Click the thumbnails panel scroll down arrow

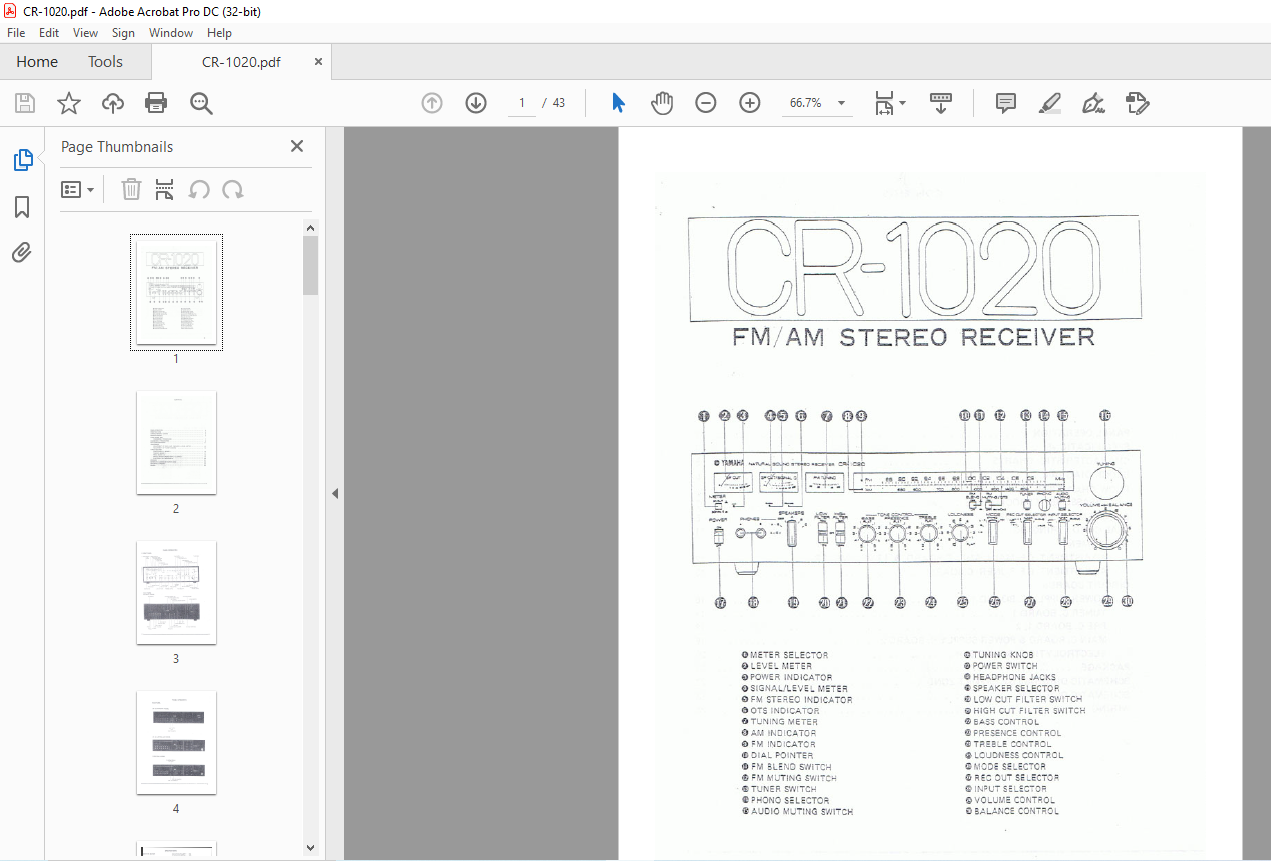(x=311, y=848)
